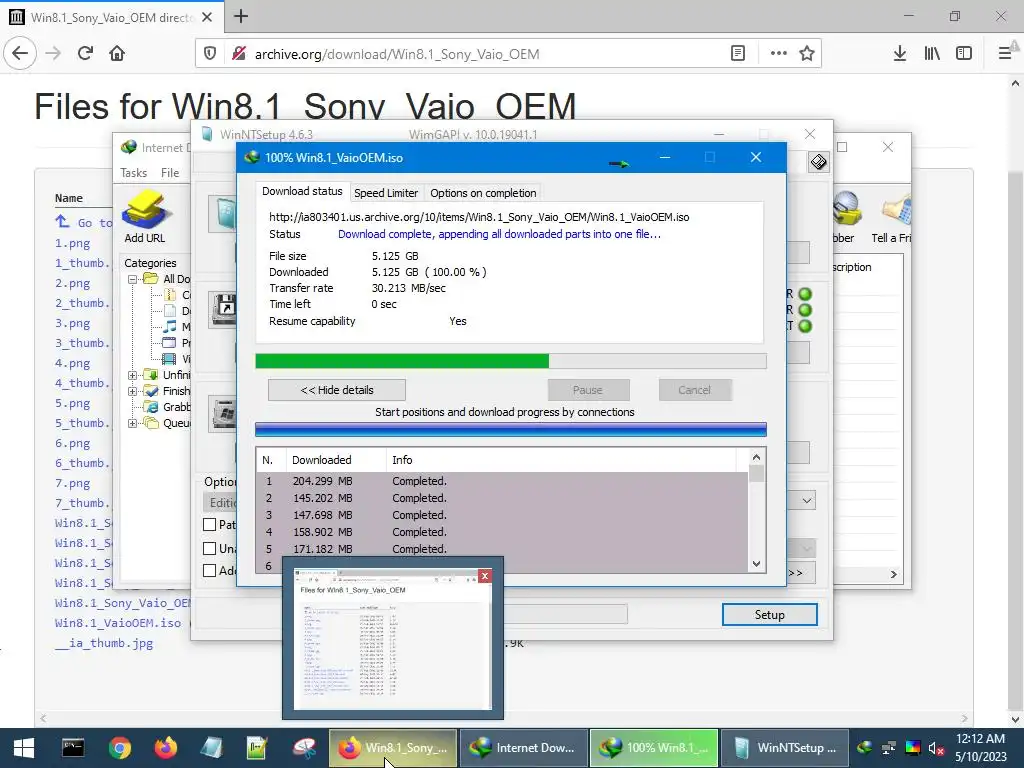1024x768 pixels.
Task: Open the File menu in IDM
Action: coord(170,172)
